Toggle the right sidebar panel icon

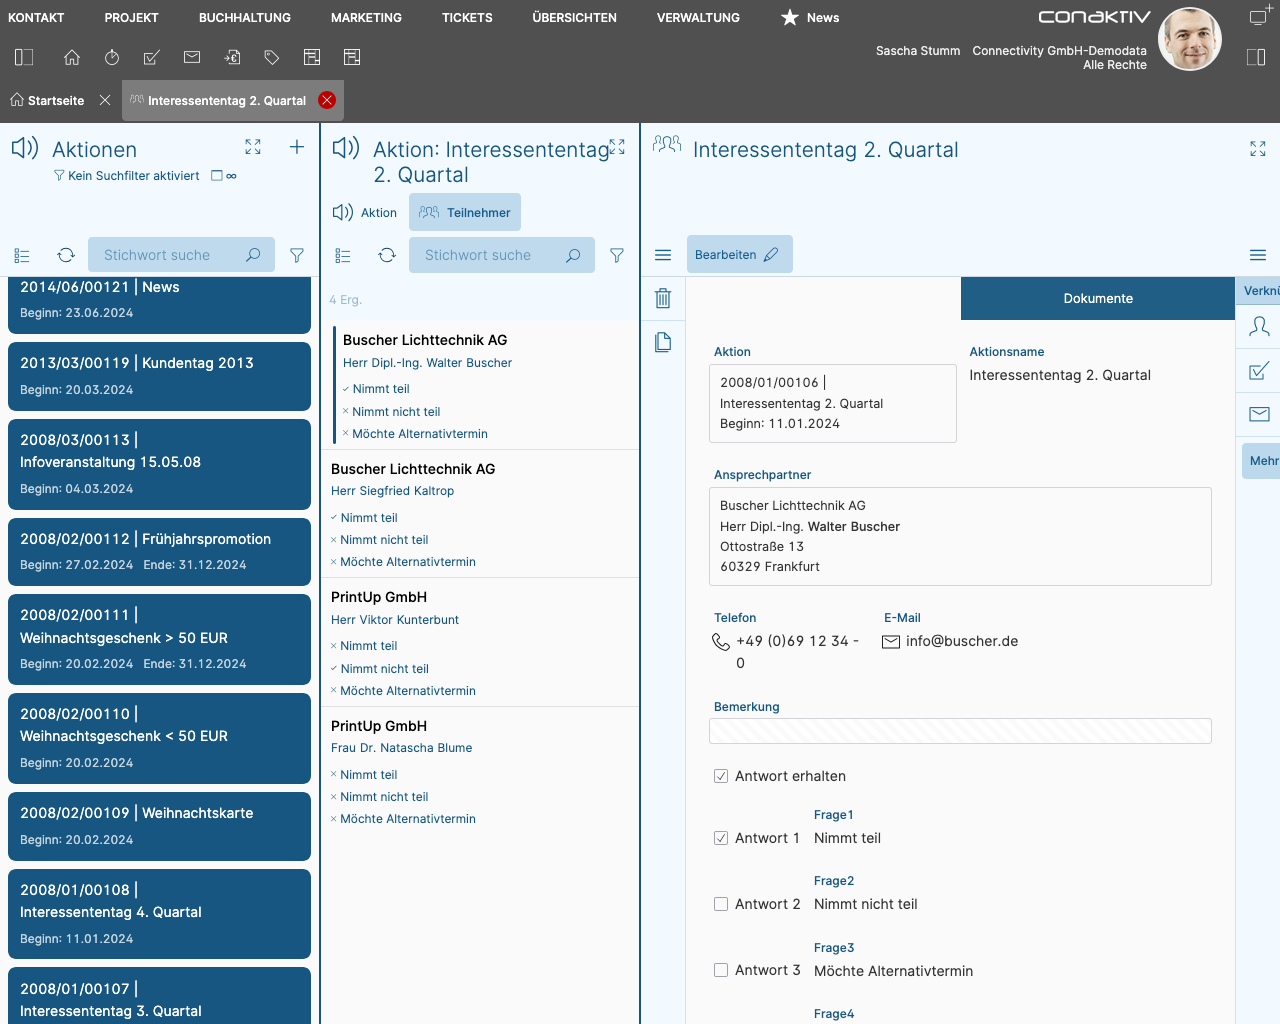[x=1256, y=57]
